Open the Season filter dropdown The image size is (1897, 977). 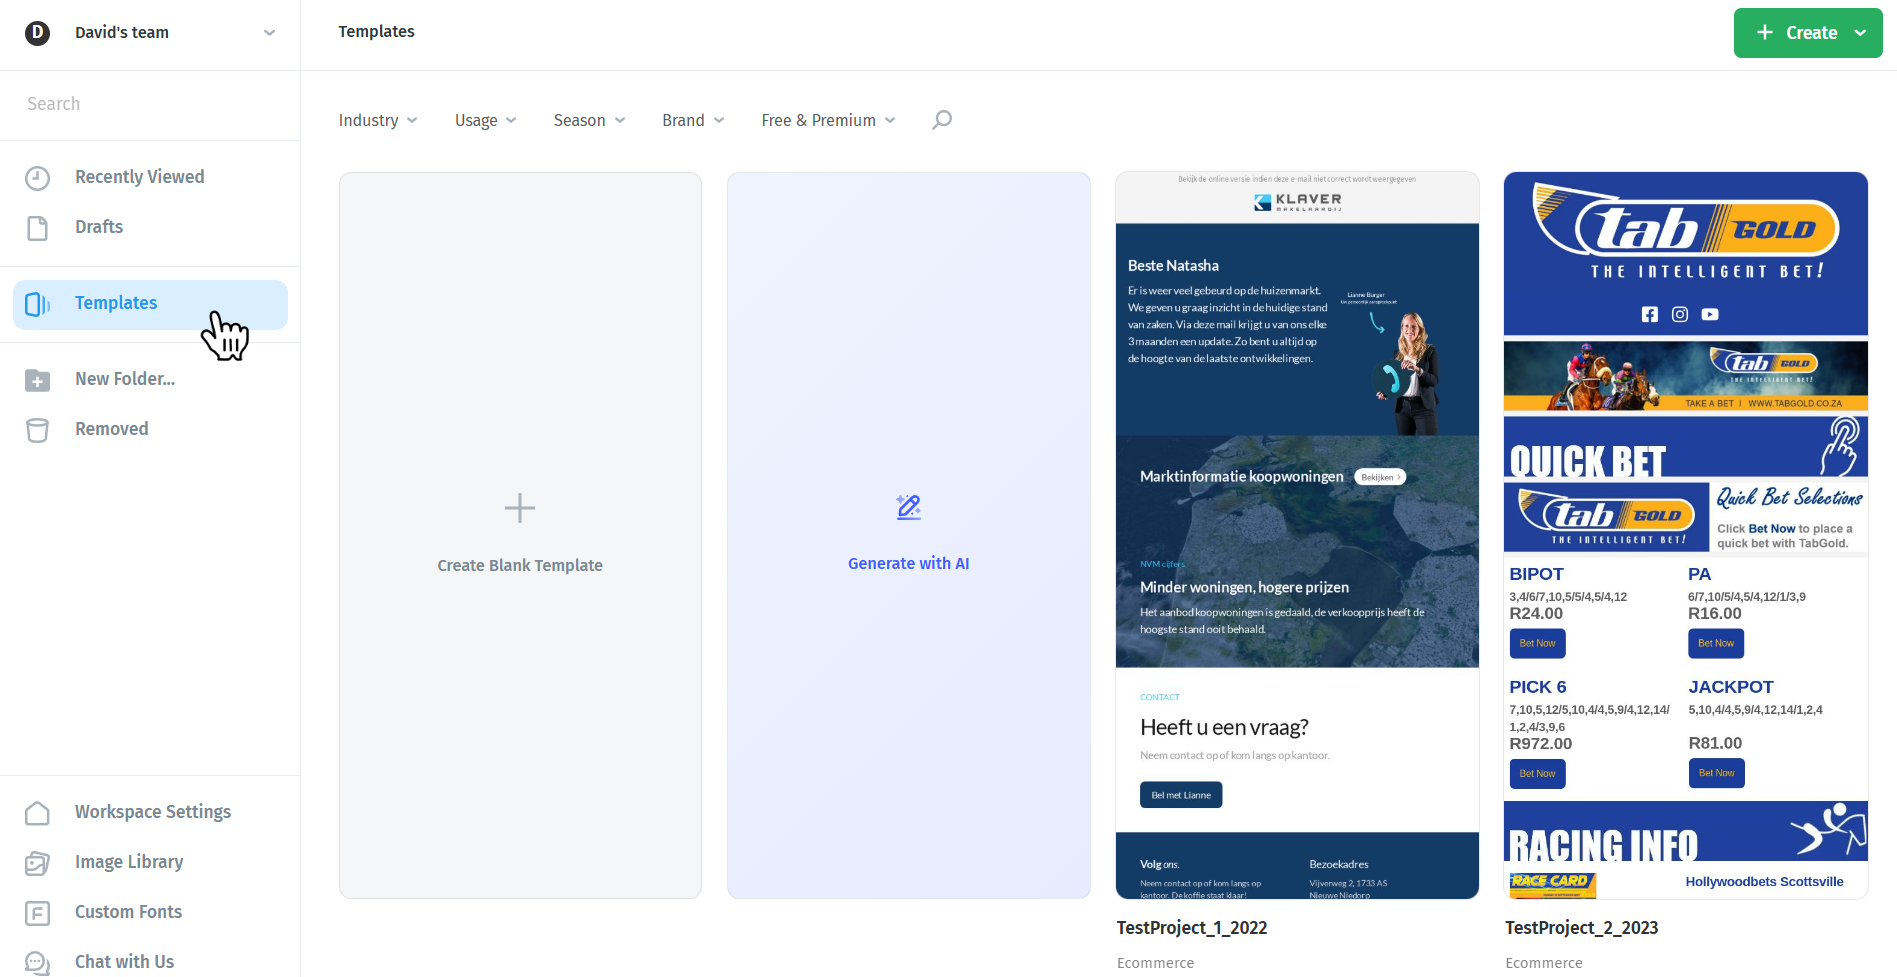(x=589, y=120)
